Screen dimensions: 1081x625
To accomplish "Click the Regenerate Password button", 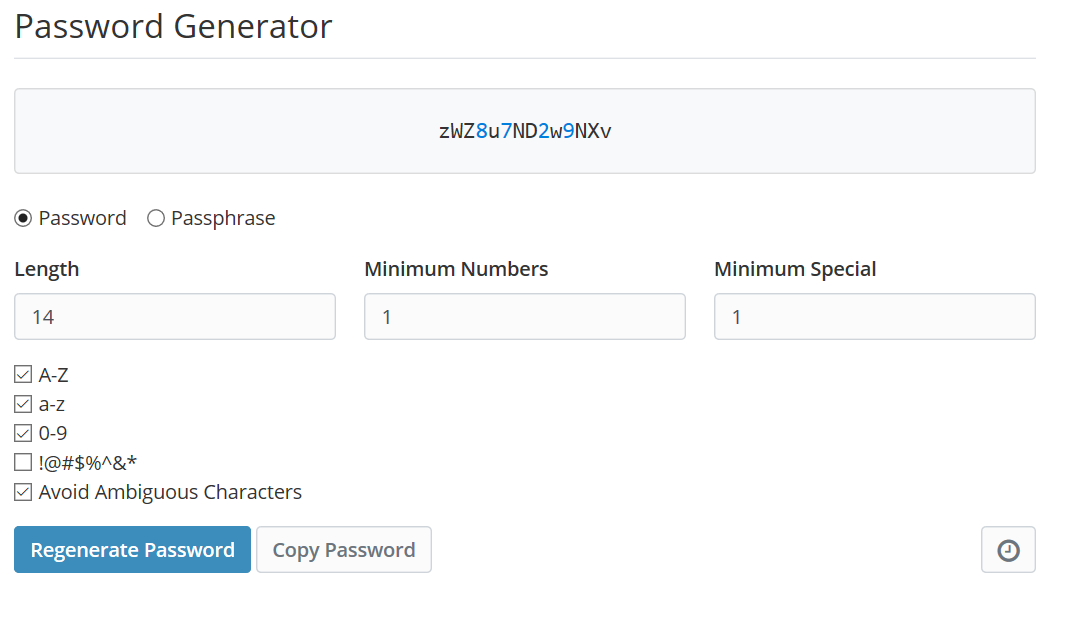I will [131, 549].
